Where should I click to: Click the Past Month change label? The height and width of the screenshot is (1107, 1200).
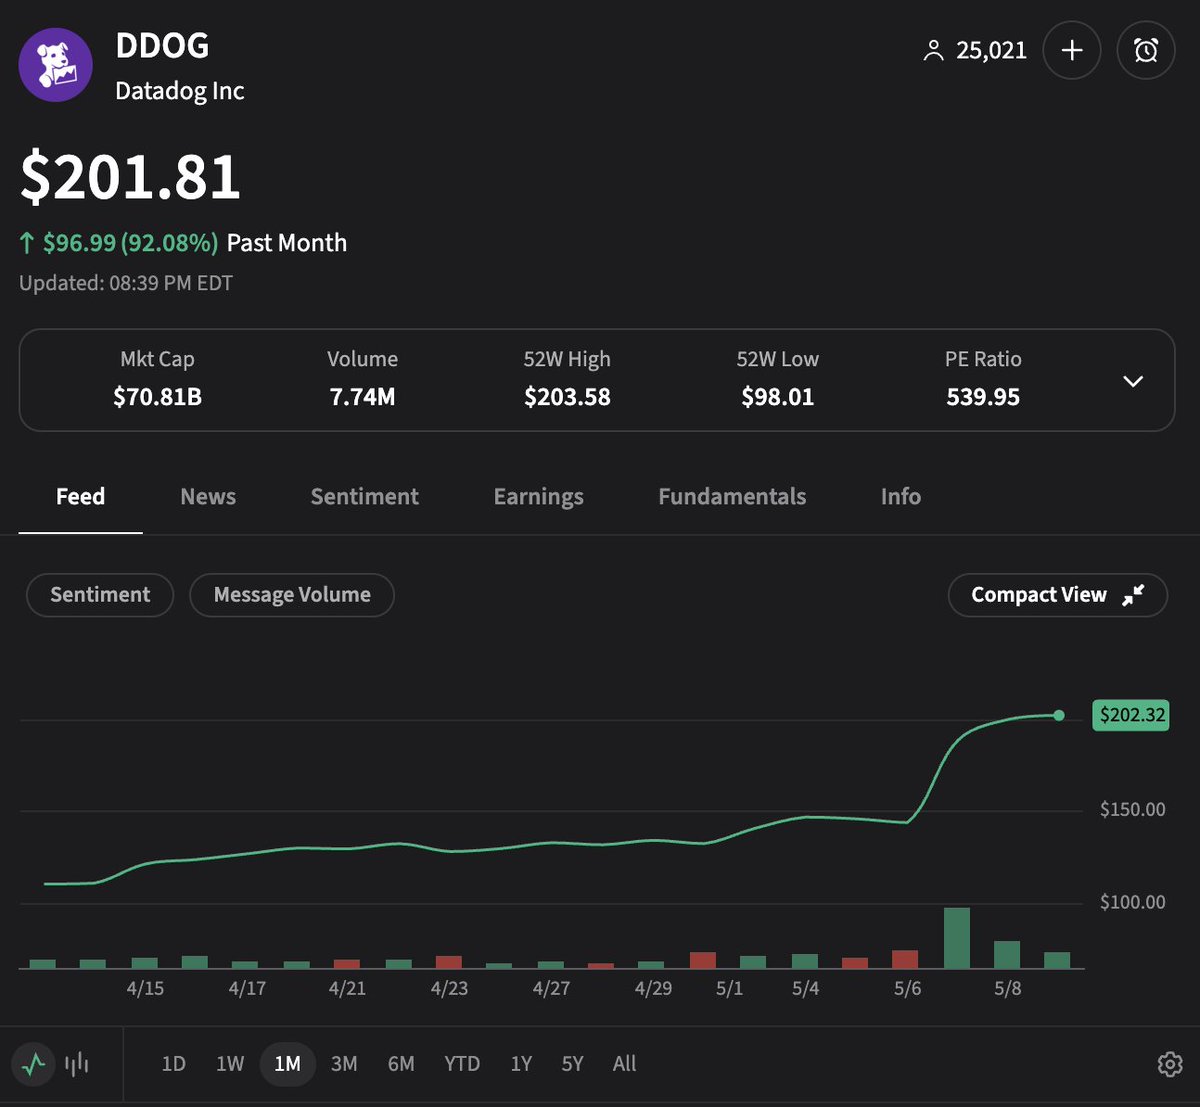tap(287, 243)
